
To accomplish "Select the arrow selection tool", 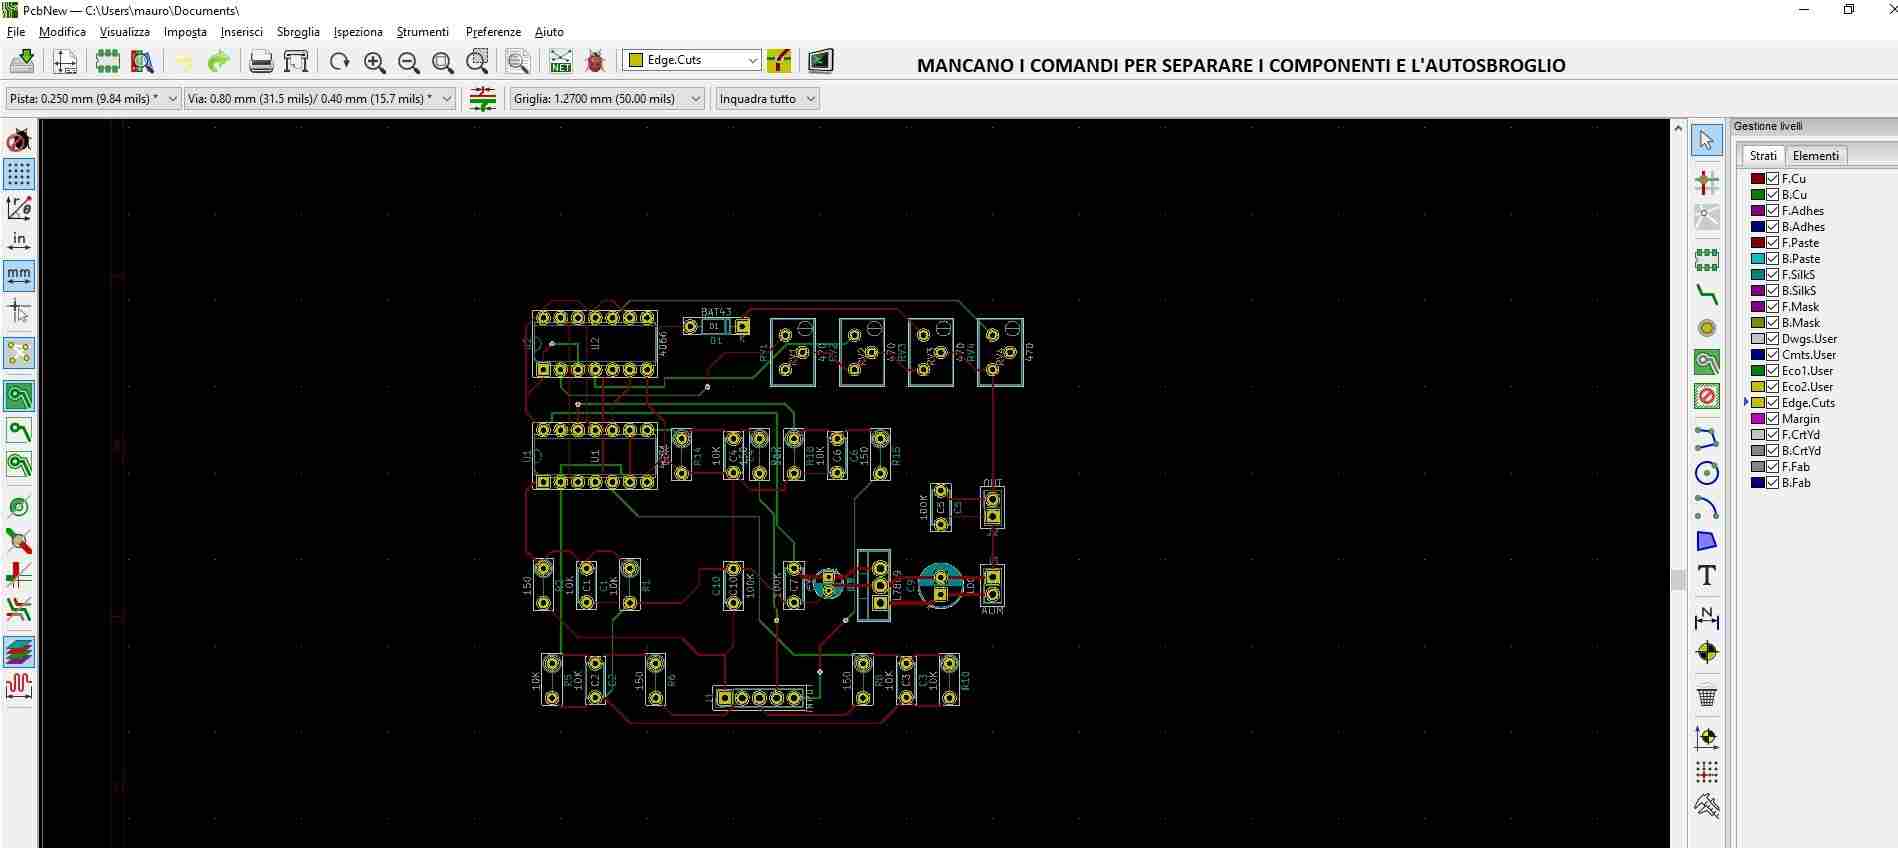I will [x=1707, y=140].
